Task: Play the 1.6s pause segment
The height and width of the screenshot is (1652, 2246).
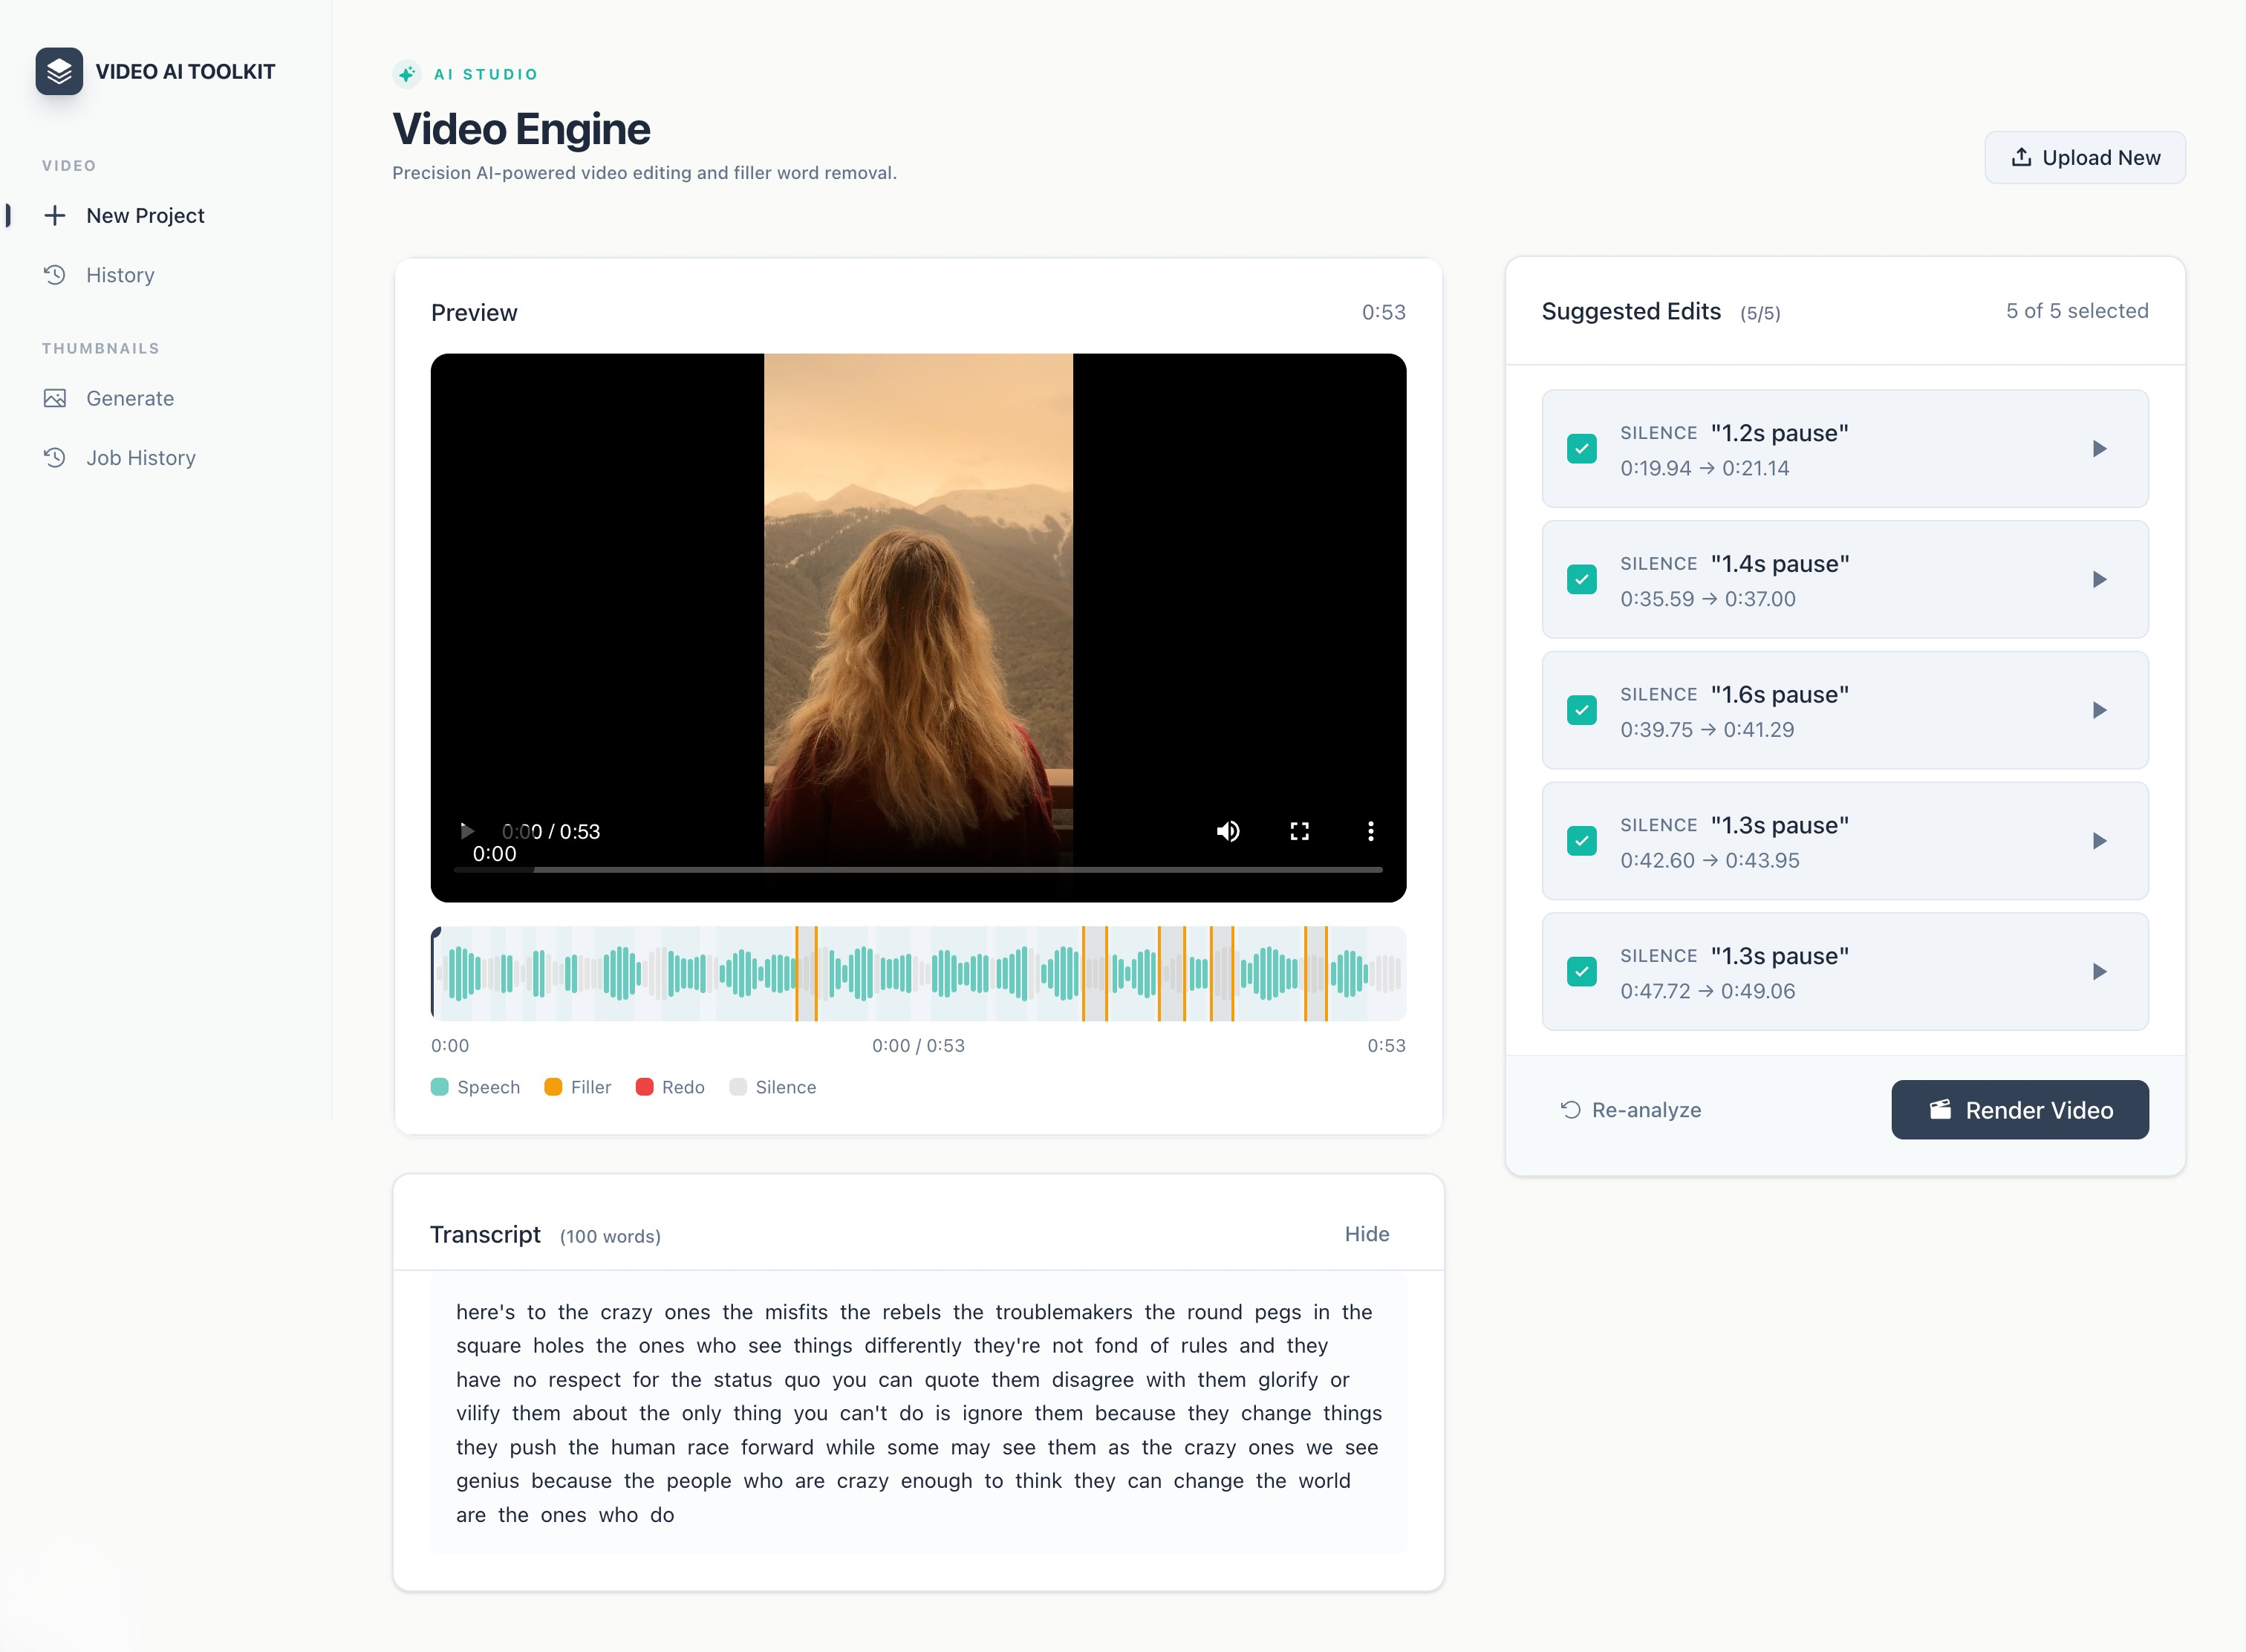Action: pyautogui.click(x=2099, y=710)
